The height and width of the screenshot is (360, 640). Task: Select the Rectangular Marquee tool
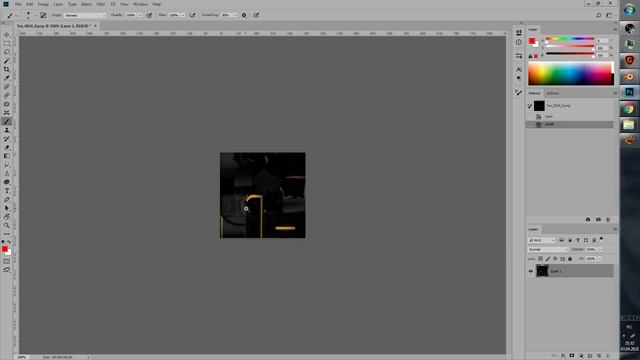click(x=7, y=44)
